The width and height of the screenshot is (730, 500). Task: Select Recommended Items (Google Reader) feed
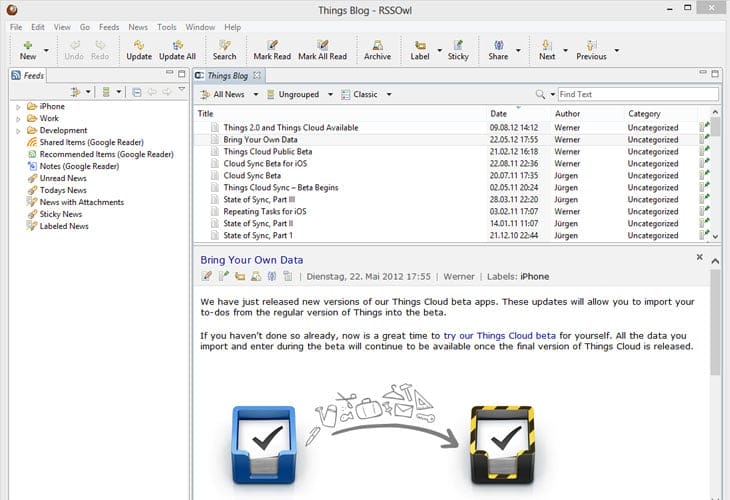pyautogui.click(x=106, y=154)
